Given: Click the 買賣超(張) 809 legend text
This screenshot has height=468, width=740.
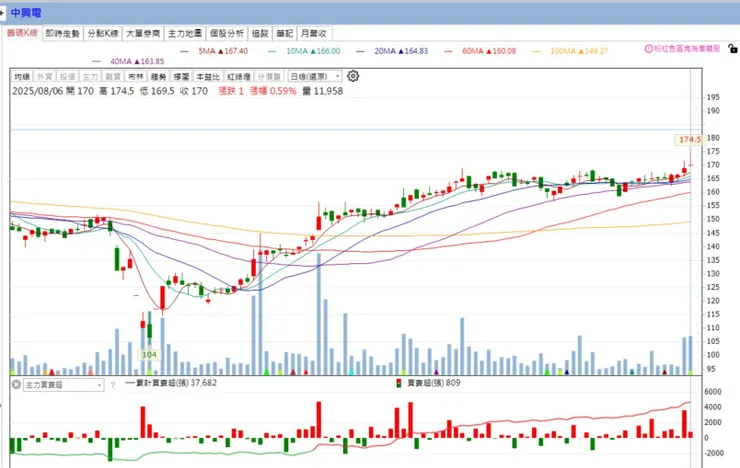Looking at the screenshot, I should (x=433, y=383).
